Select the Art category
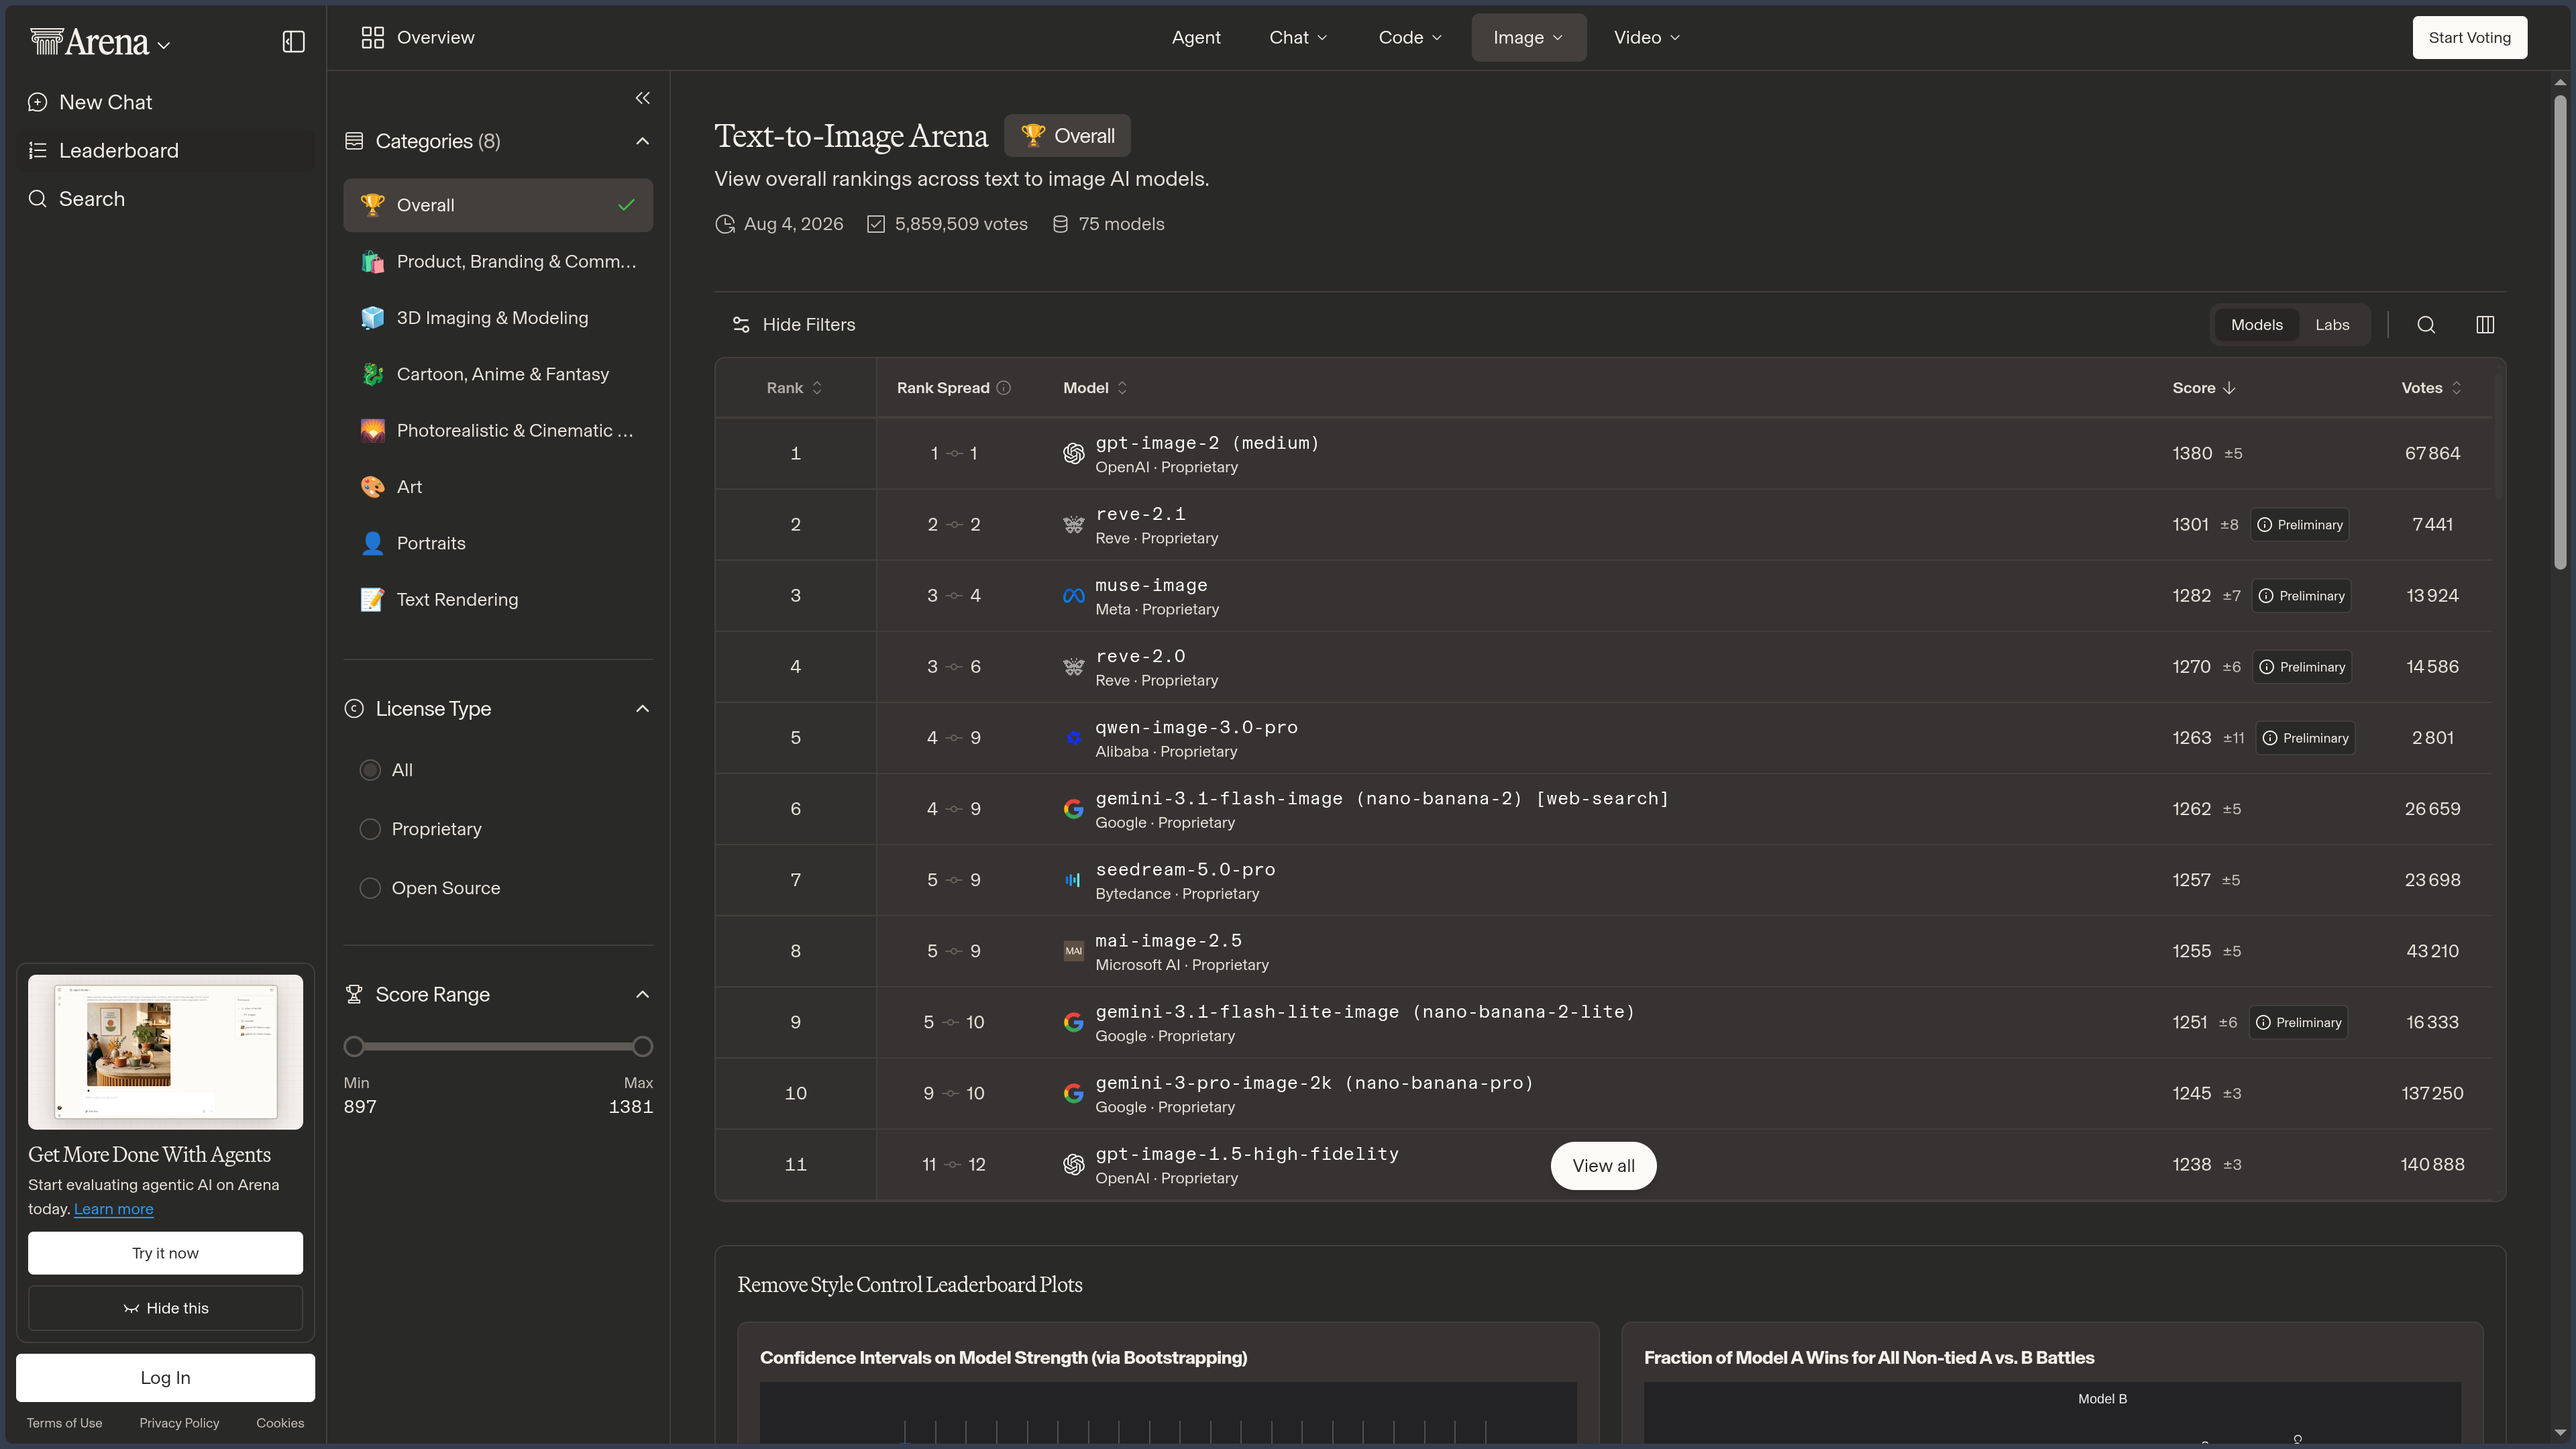 (498, 487)
